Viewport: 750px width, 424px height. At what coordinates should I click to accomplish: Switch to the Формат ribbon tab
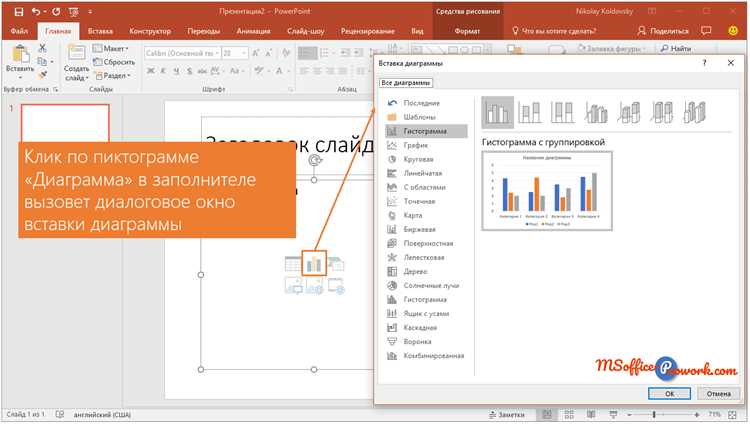(467, 31)
